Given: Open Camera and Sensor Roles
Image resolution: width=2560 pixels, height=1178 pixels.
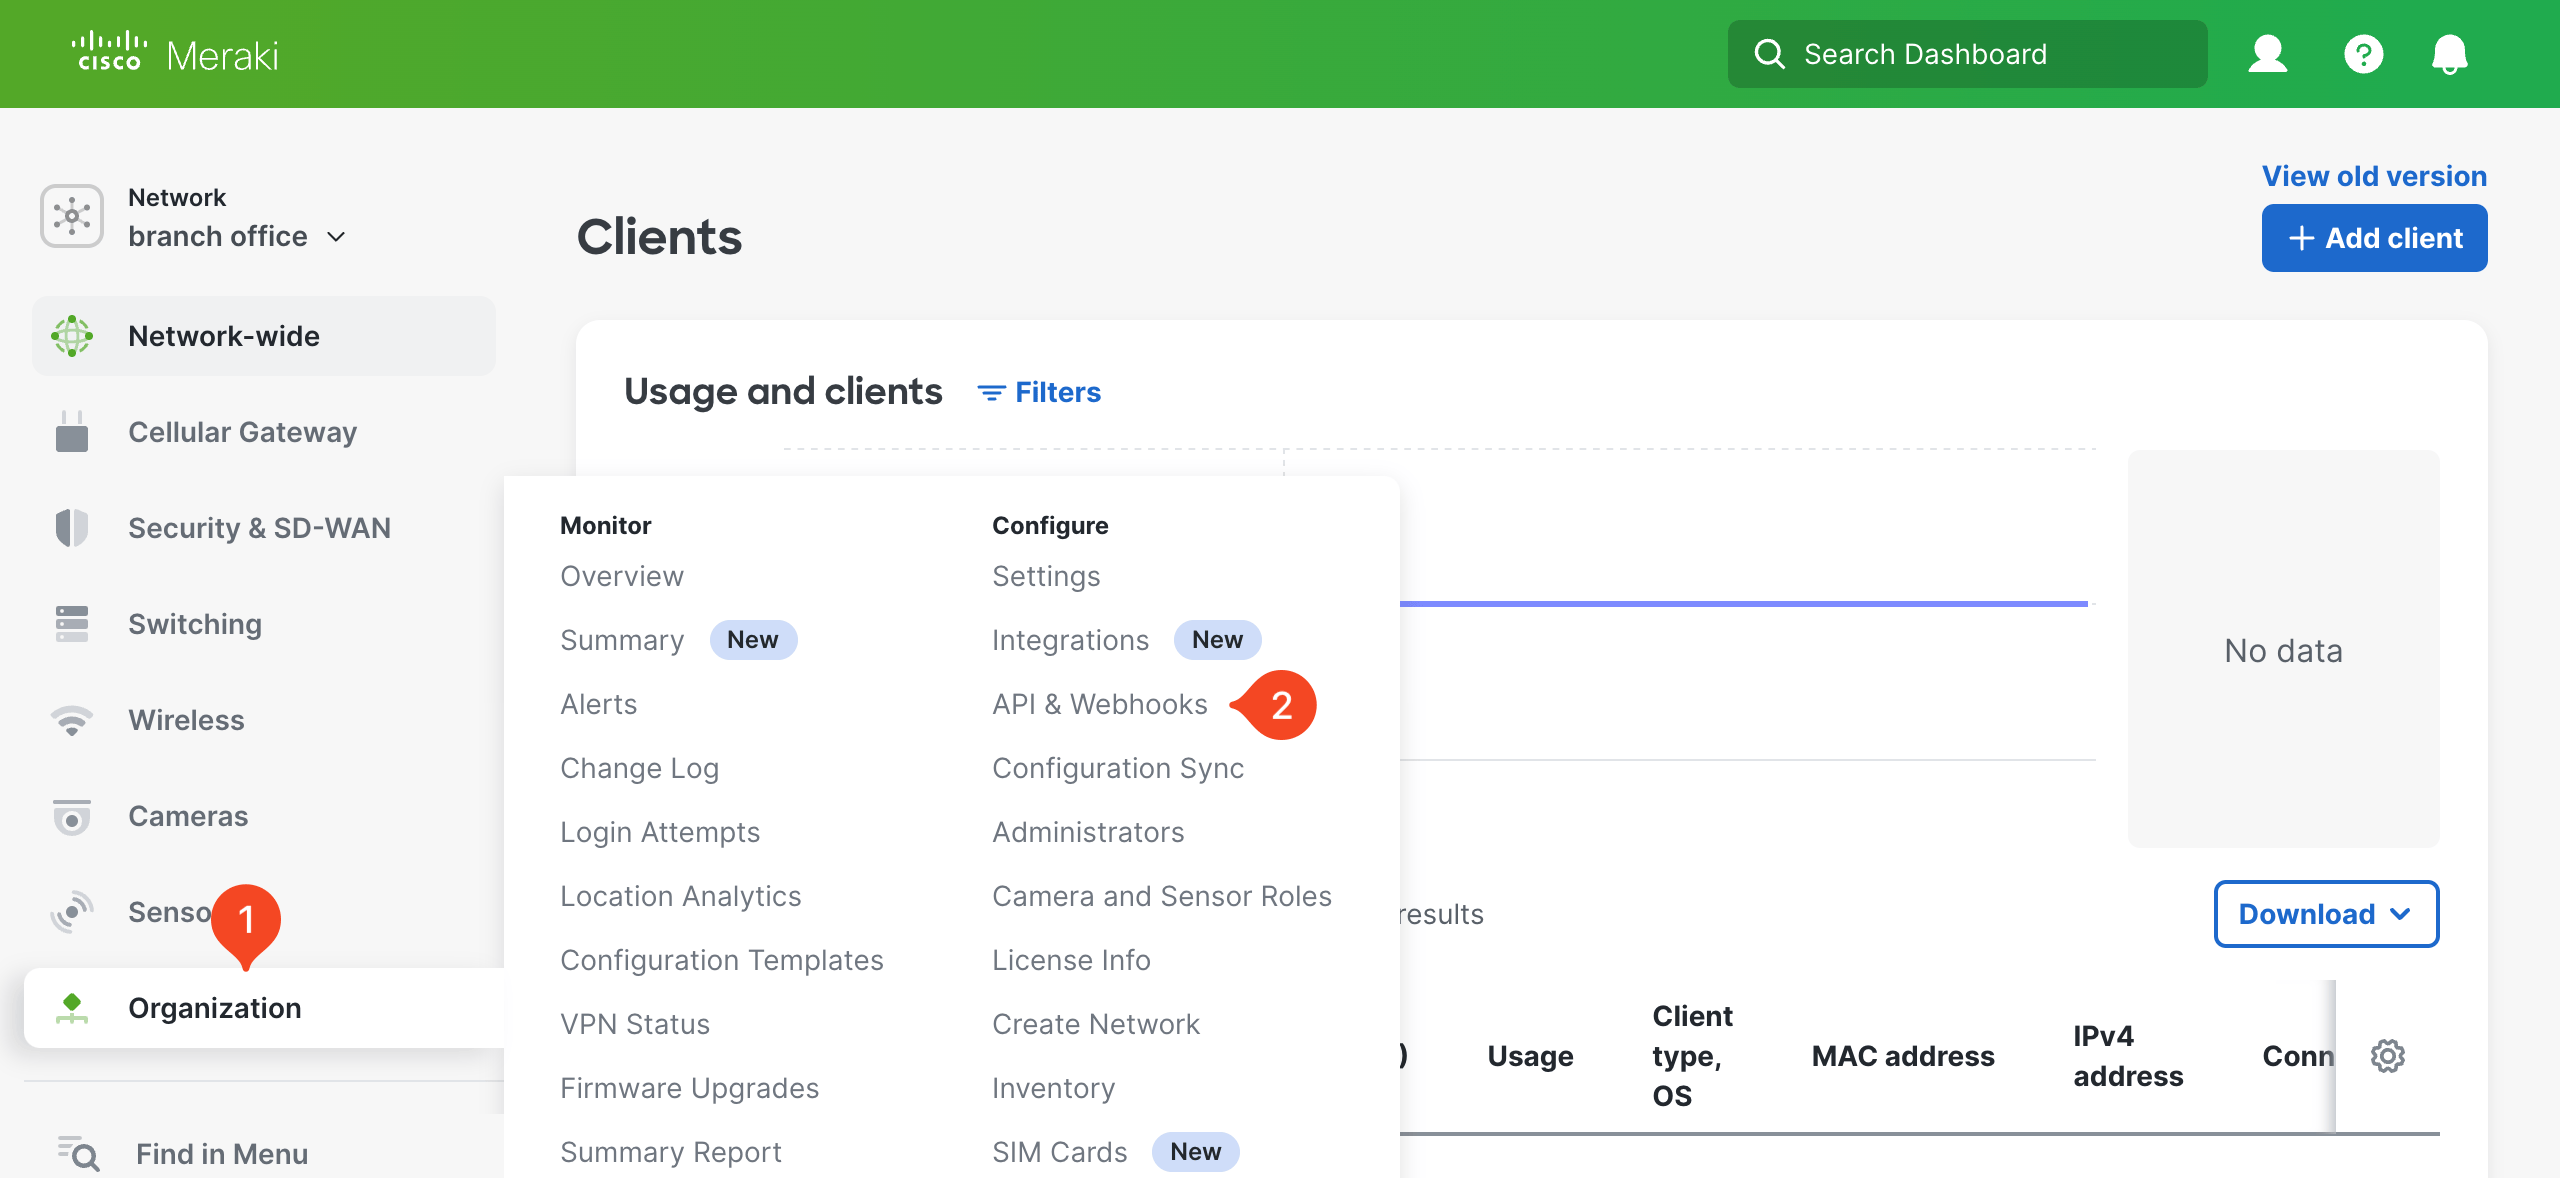Looking at the screenshot, I should pos(1162,896).
